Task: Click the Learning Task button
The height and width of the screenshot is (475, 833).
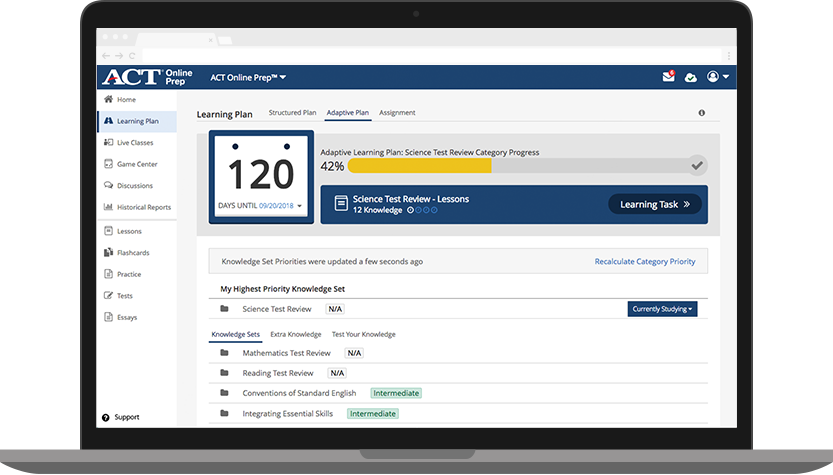Action: coord(654,205)
